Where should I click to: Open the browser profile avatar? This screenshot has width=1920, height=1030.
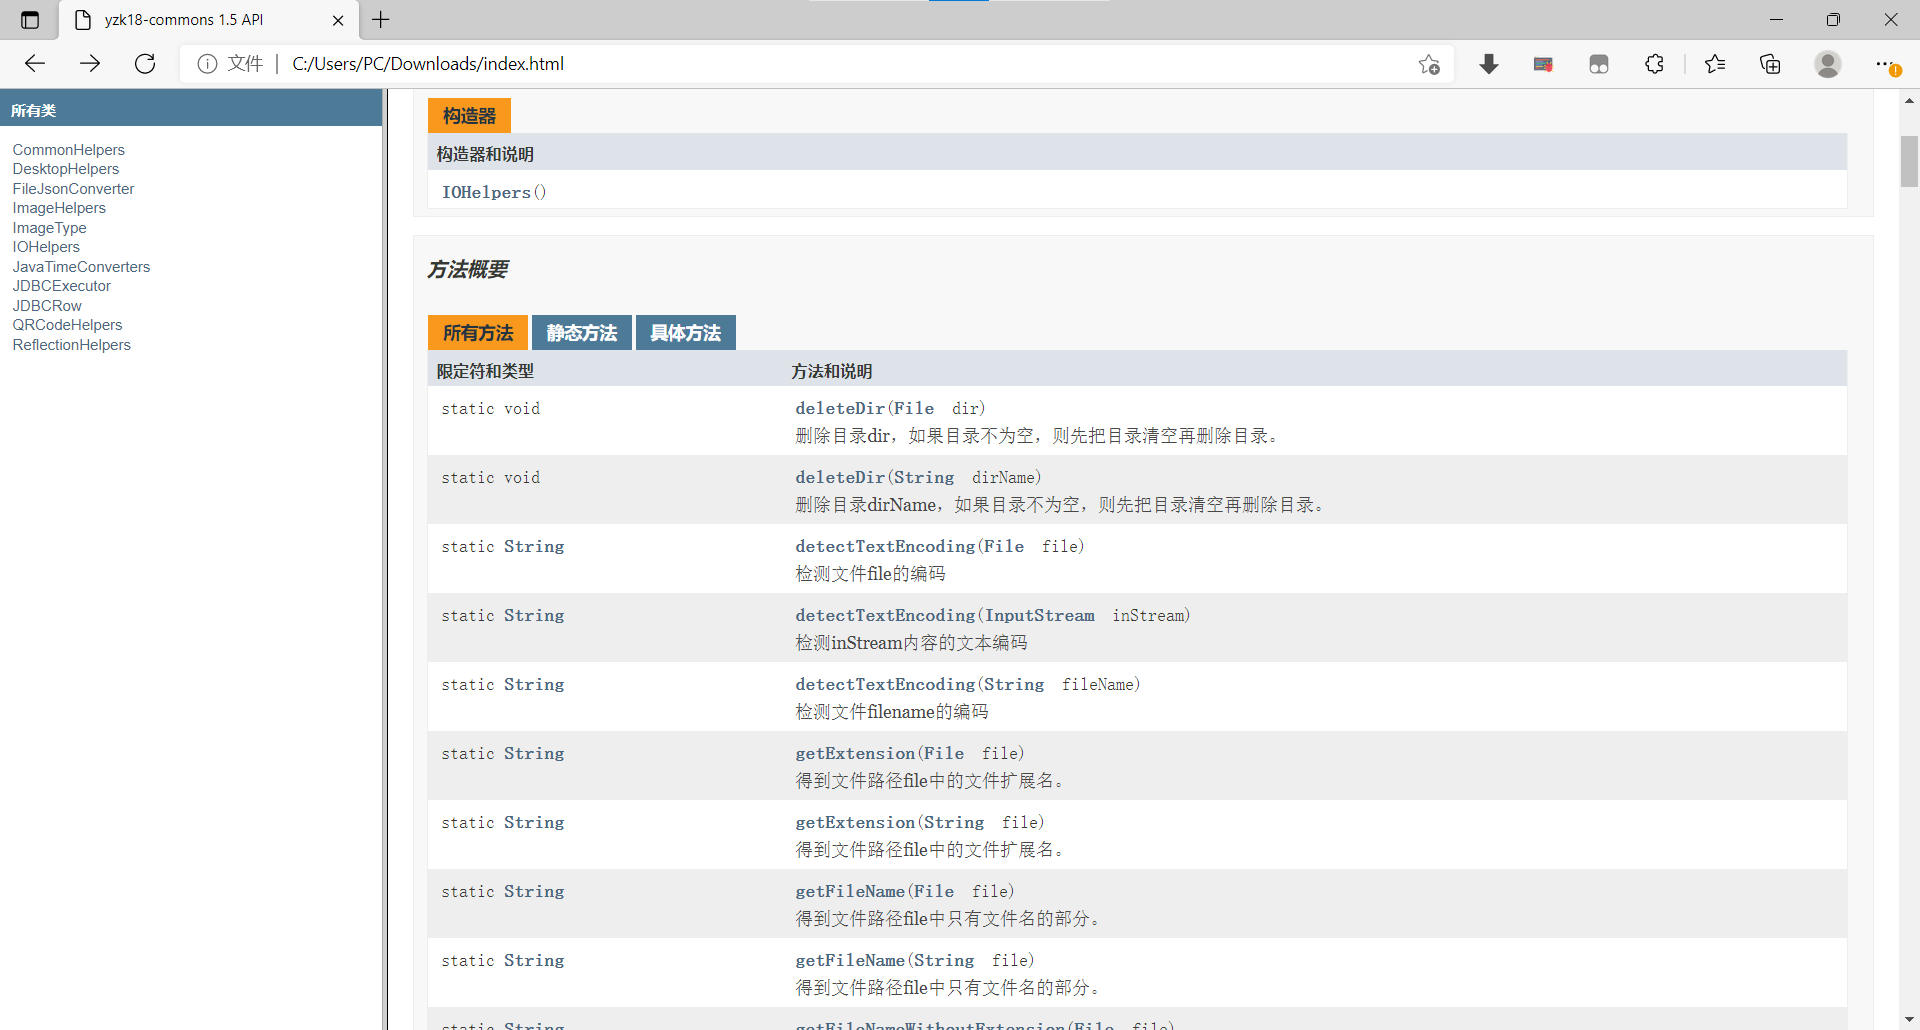click(x=1828, y=64)
